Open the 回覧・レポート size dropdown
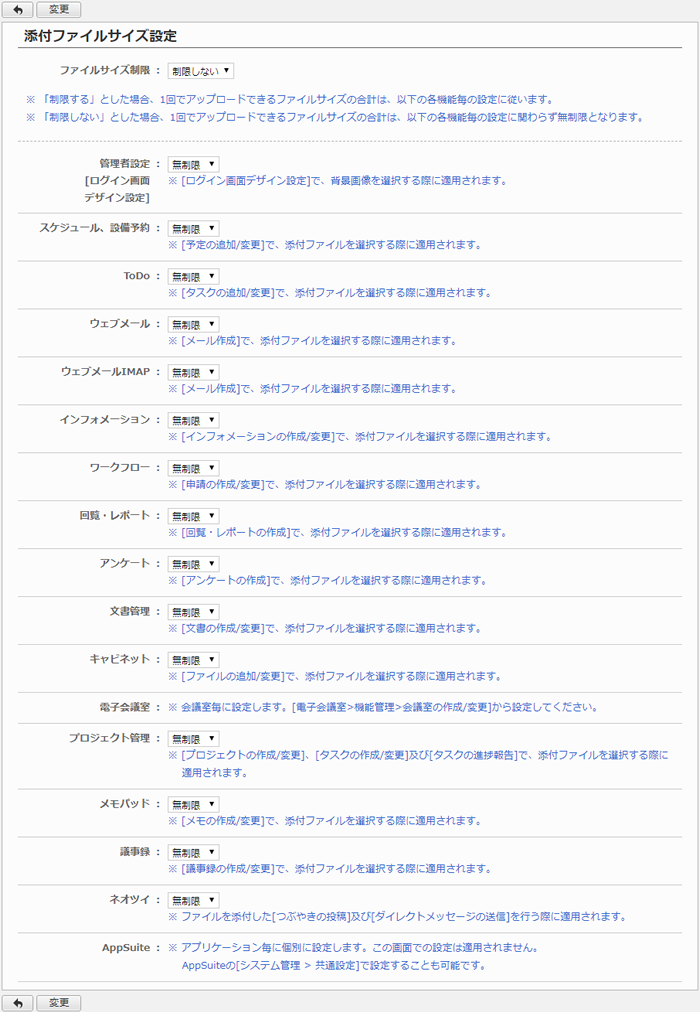The height and width of the screenshot is (1012, 700). [193, 517]
